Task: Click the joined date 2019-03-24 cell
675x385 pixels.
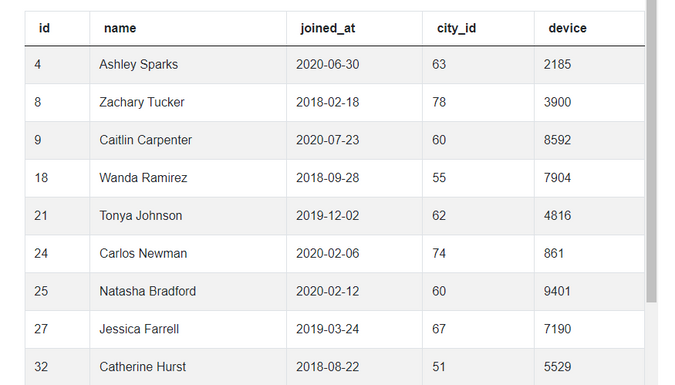Action: pos(354,329)
